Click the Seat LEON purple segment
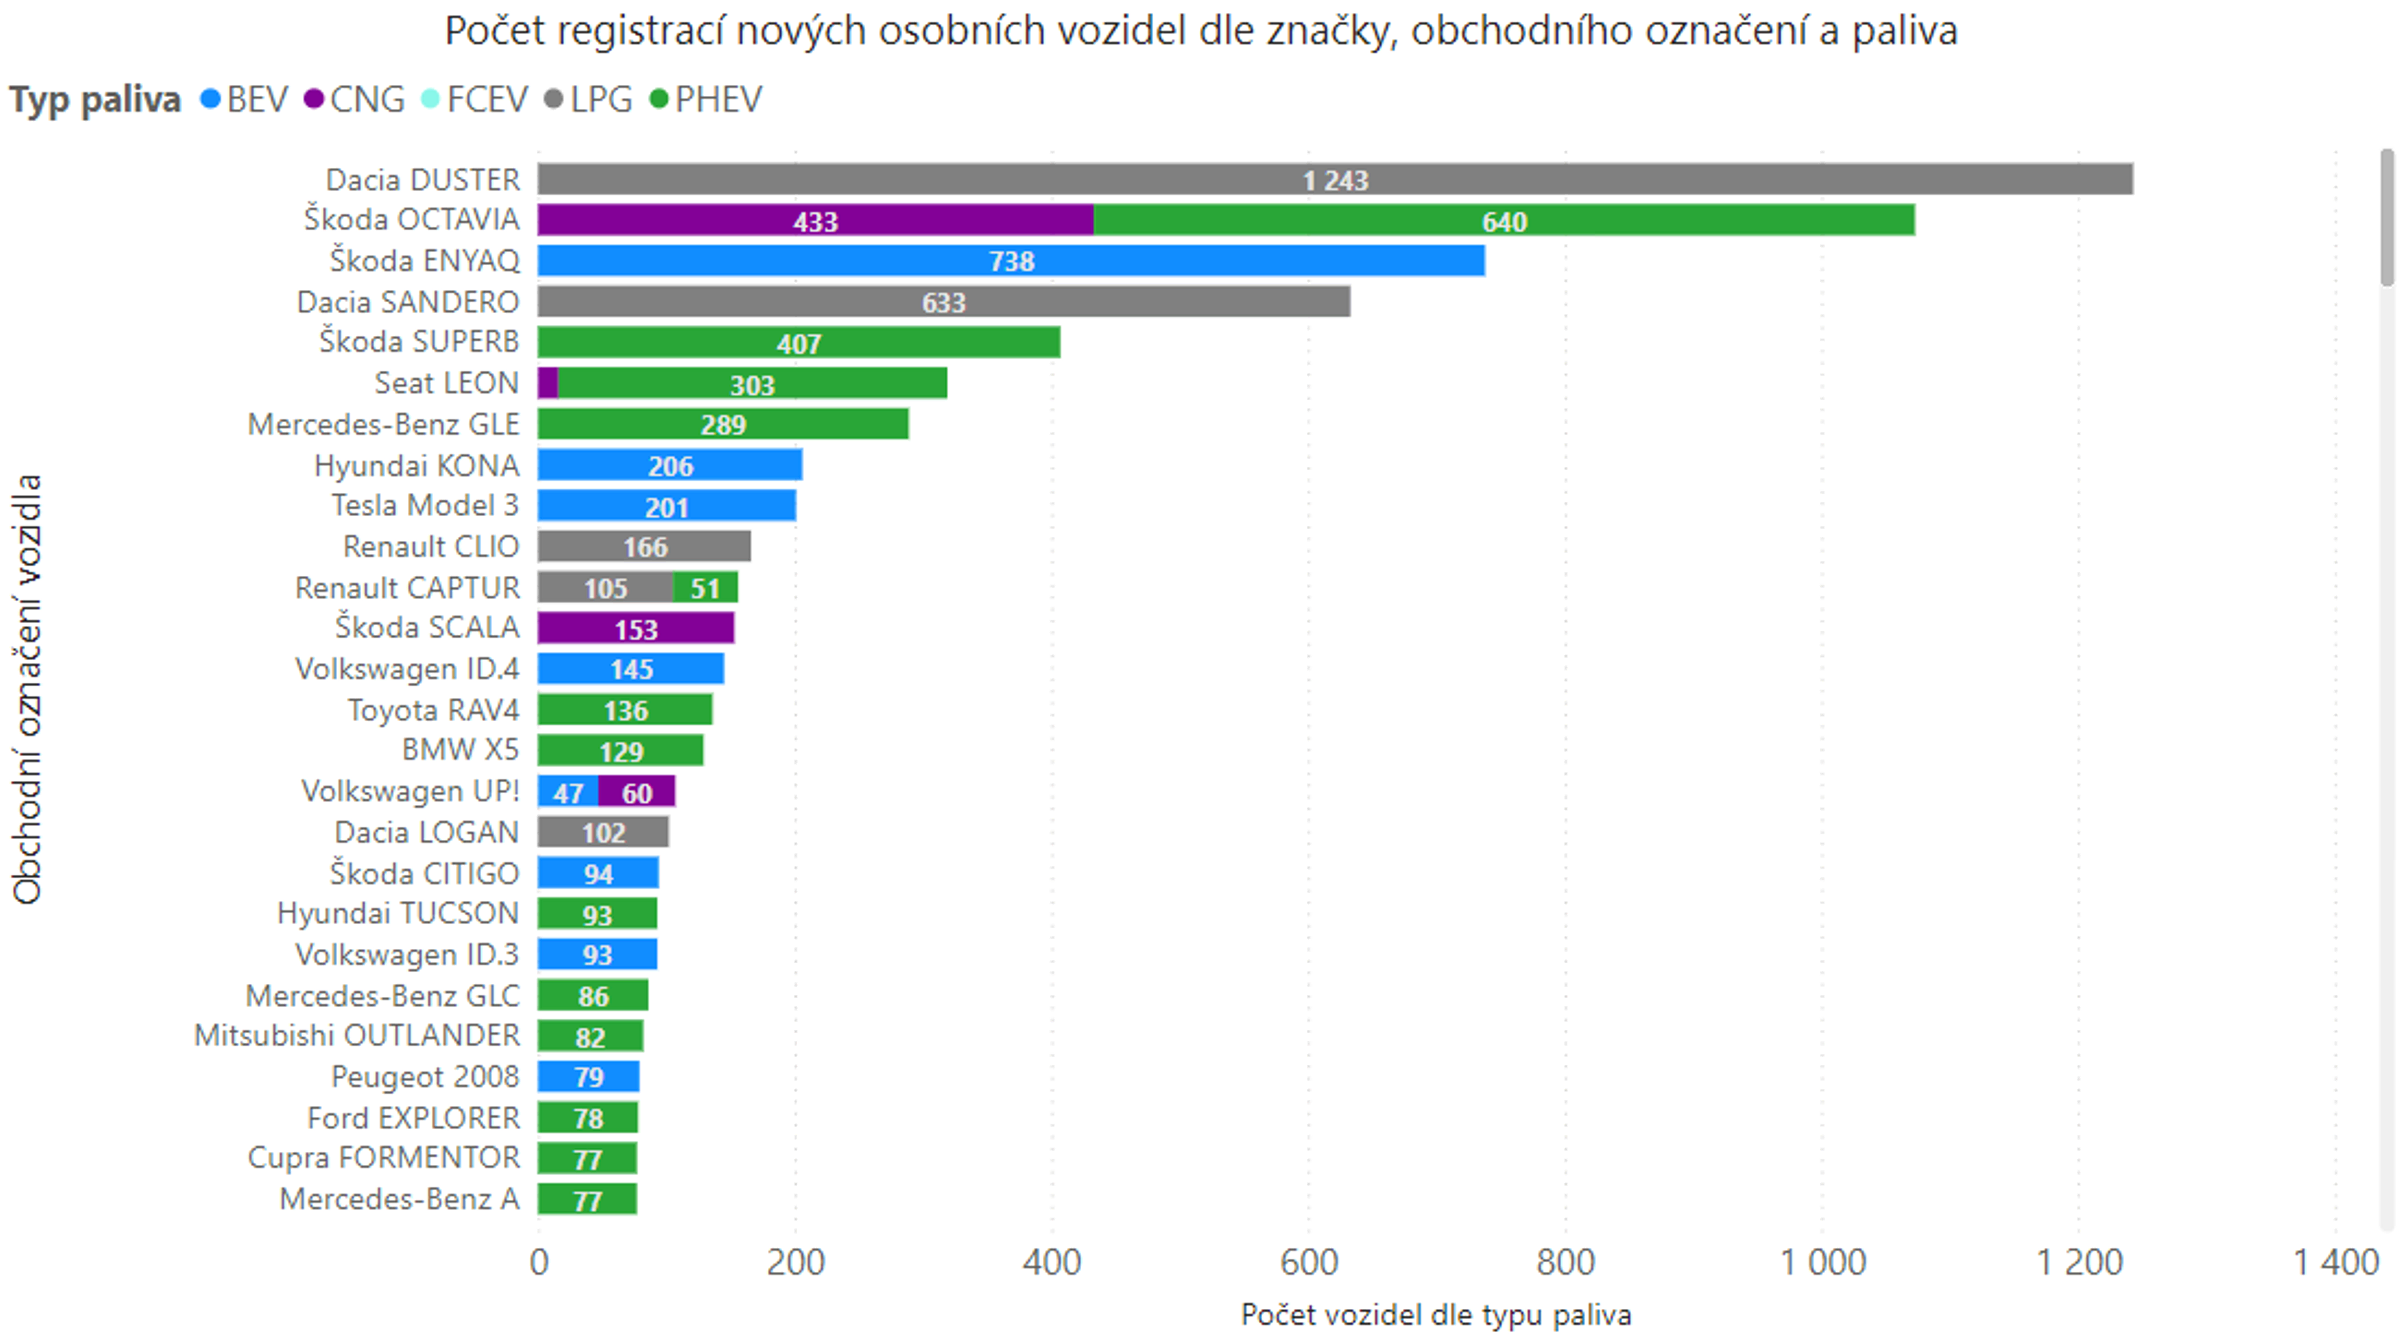The height and width of the screenshot is (1337, 2400). point(547,384)
